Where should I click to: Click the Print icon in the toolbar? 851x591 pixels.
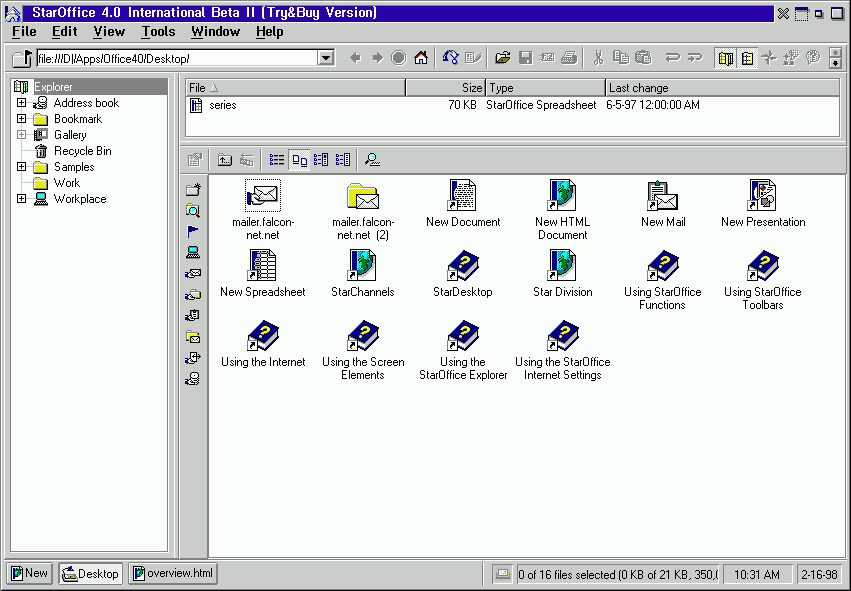coord(569,58)
